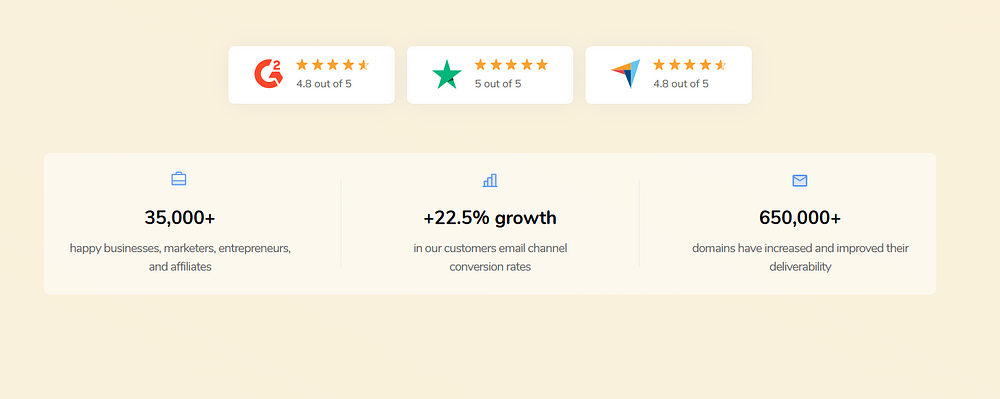Click the "5 out of 5" rating text
This screenshot has height=399, width=1000.
click(498, 83)
